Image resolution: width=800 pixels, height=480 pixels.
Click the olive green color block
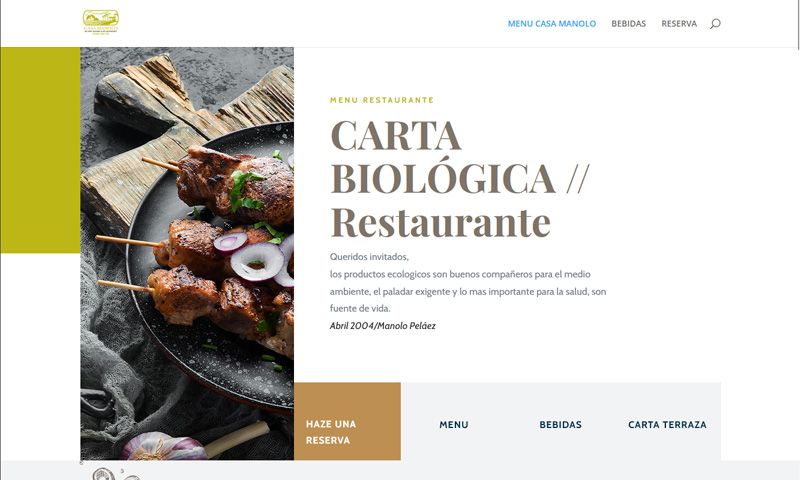(x=40, y=150)
